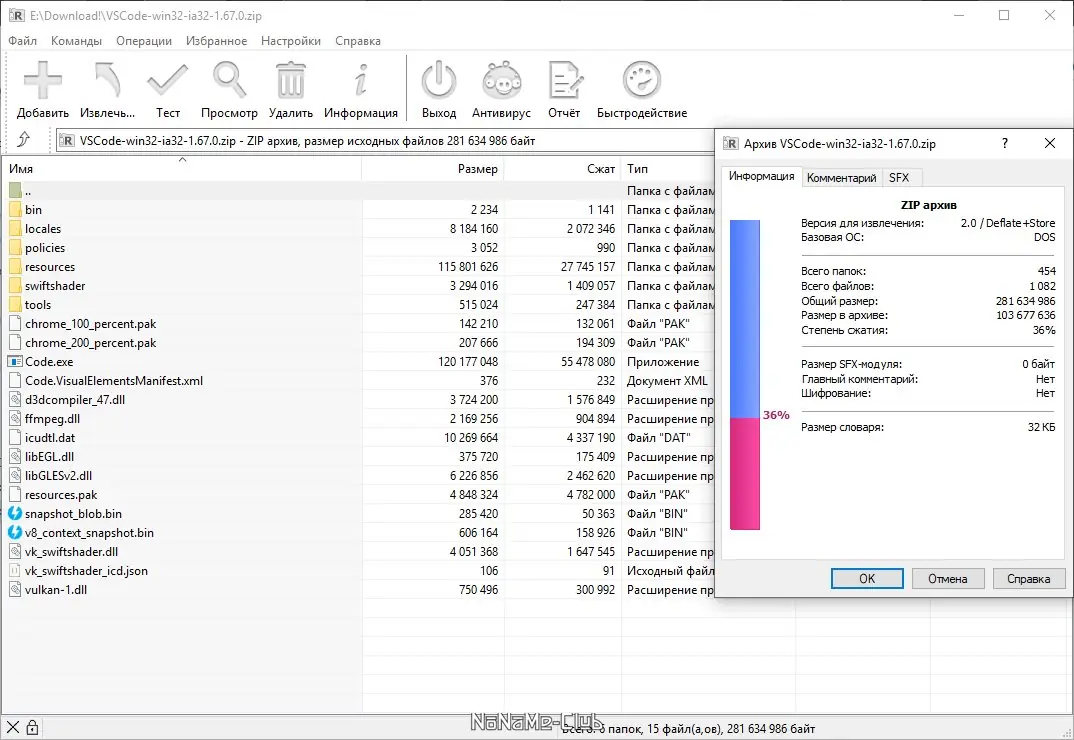
Task: Sort by the Имя column header
Action: pos(182,168)
